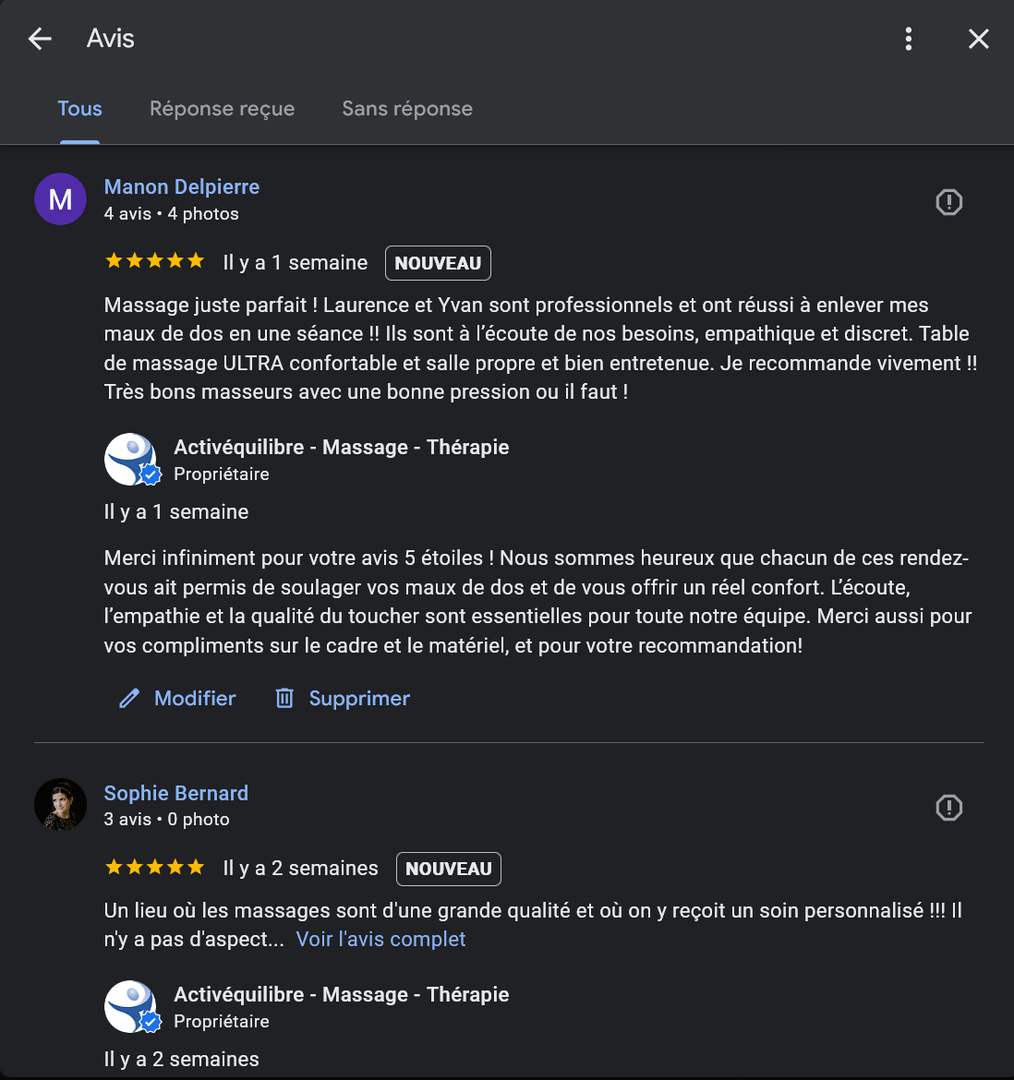The width and height of the screenshot is (1014, 1080).
Task: Click the trash icon to delete reply
Action: [x=285, y=698]
